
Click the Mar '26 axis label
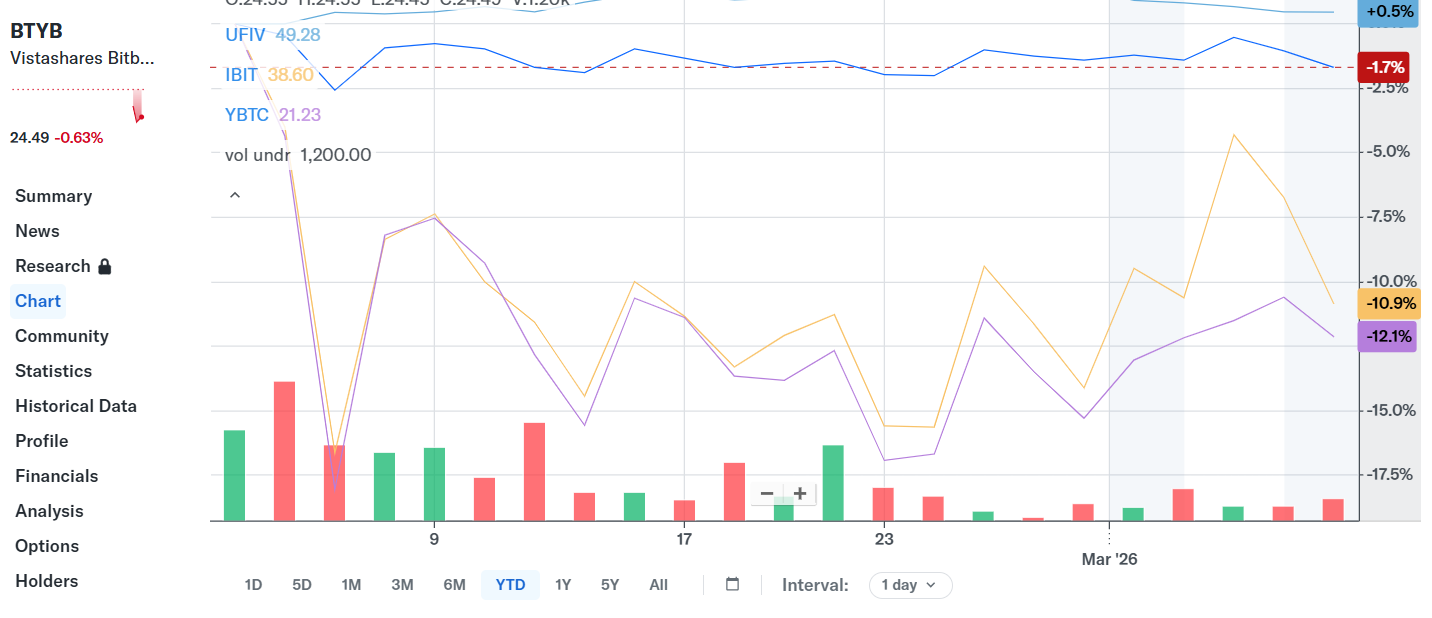1109,559
